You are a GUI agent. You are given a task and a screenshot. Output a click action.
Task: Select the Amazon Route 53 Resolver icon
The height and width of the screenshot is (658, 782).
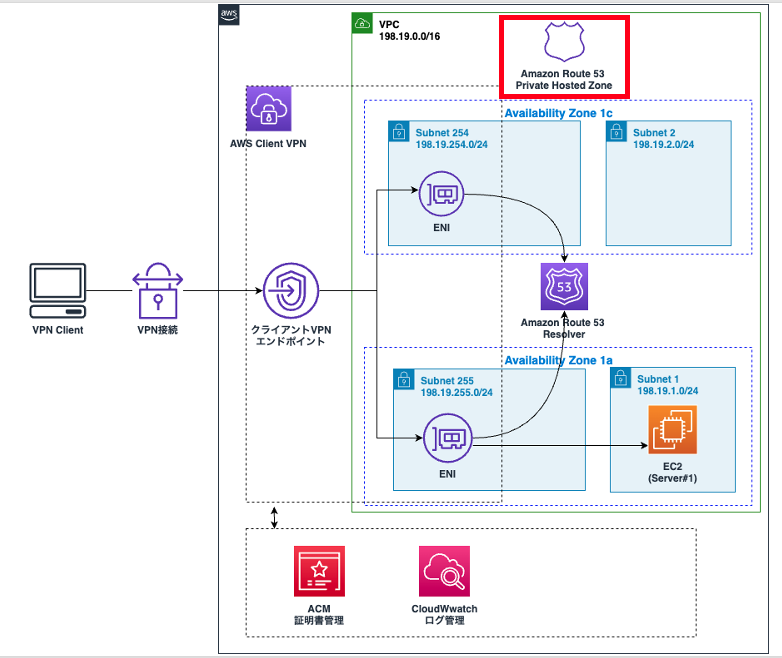[x=564, y=286]
